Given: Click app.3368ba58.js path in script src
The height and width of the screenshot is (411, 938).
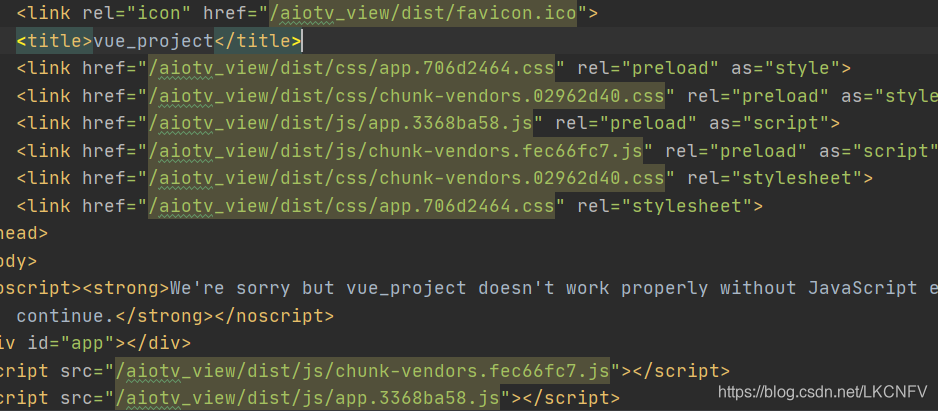Looking at the screenshot, I should (x=308, y=398).
